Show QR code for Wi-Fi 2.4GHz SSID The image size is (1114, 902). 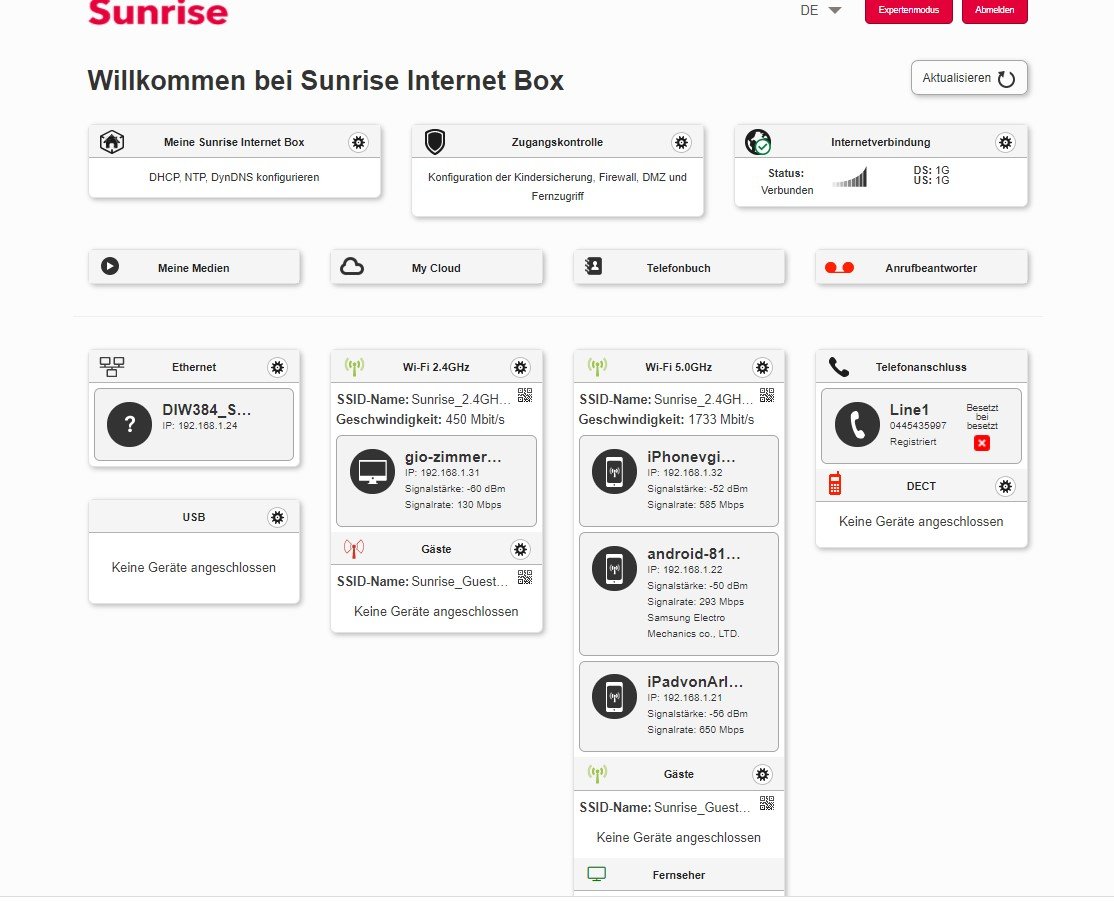pos(525,396)
